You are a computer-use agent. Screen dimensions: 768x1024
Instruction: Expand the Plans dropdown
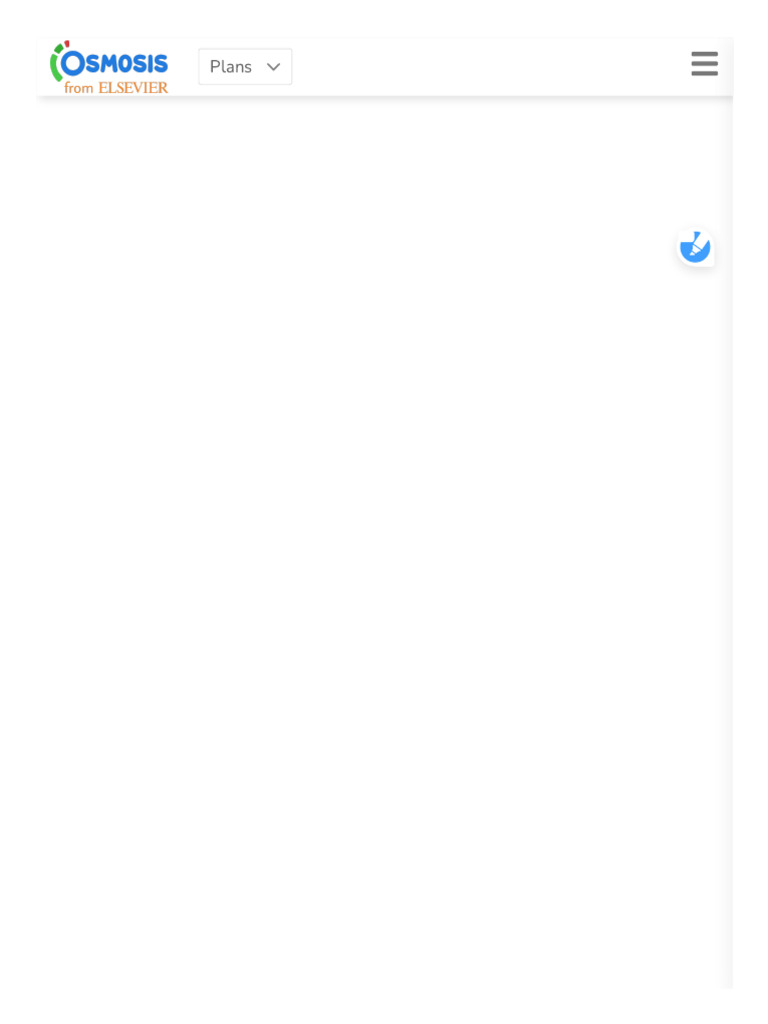[x=245, y=67]
